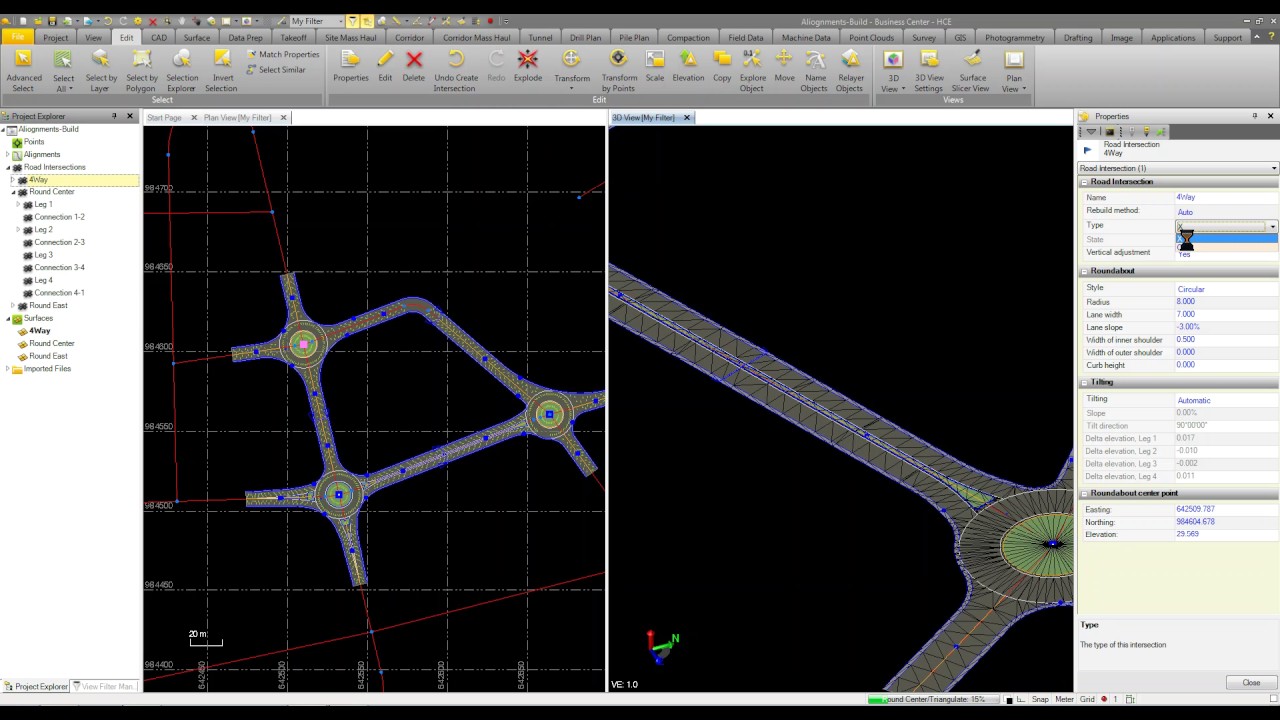
Task: Switch to Plan View [My Filter] tab
Action: (x=238, y=118)
